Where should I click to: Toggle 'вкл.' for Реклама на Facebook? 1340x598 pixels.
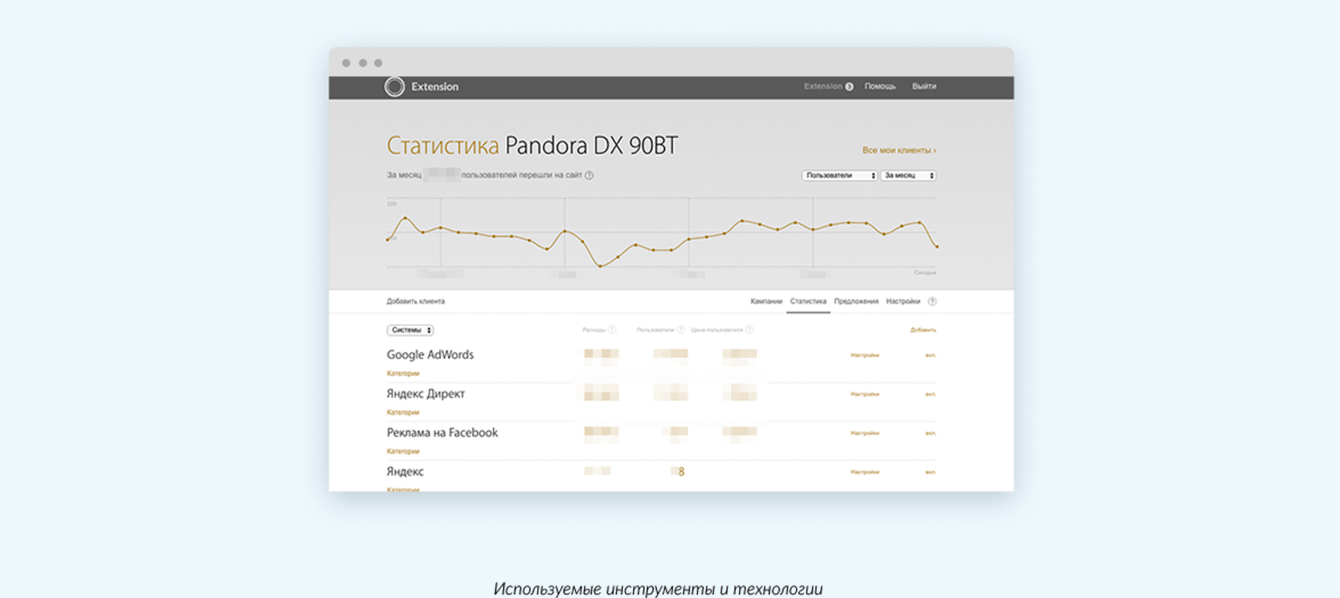(x=931, y=433)
